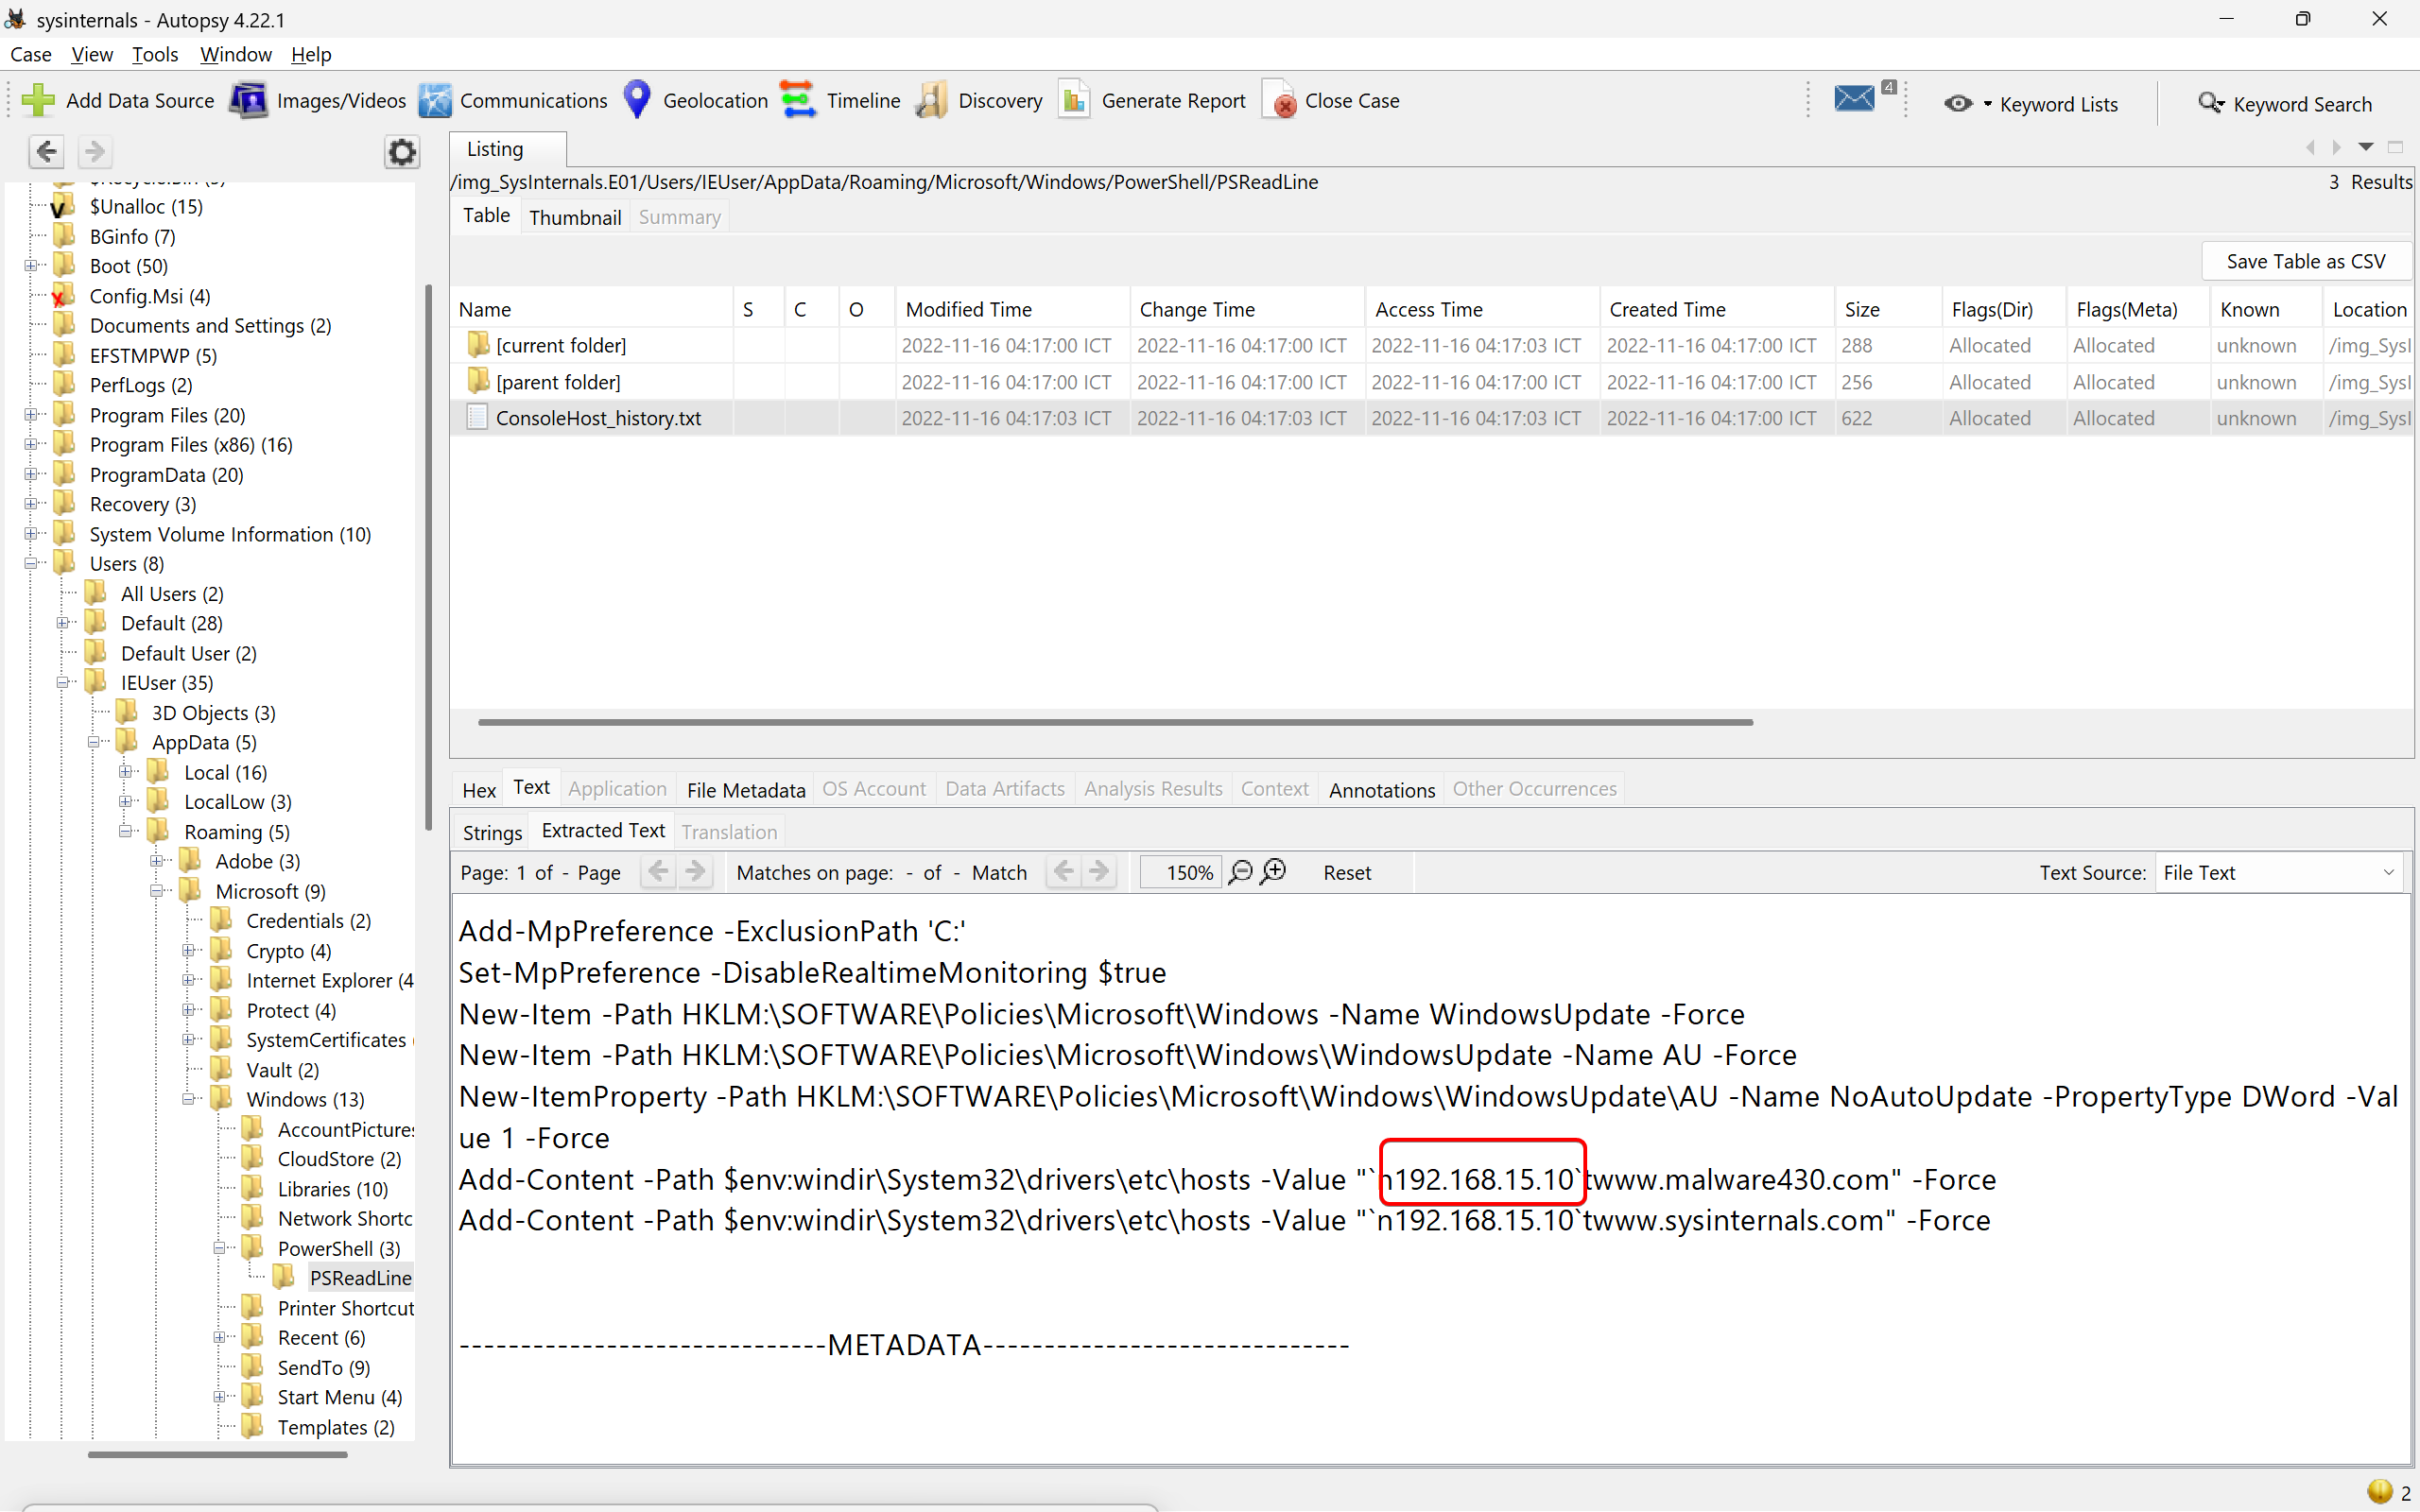This screenshot has width=2420, height=1512.
Task: Navigate forward in the tree view
Action: pyautogui.click(x=94, y=151)
